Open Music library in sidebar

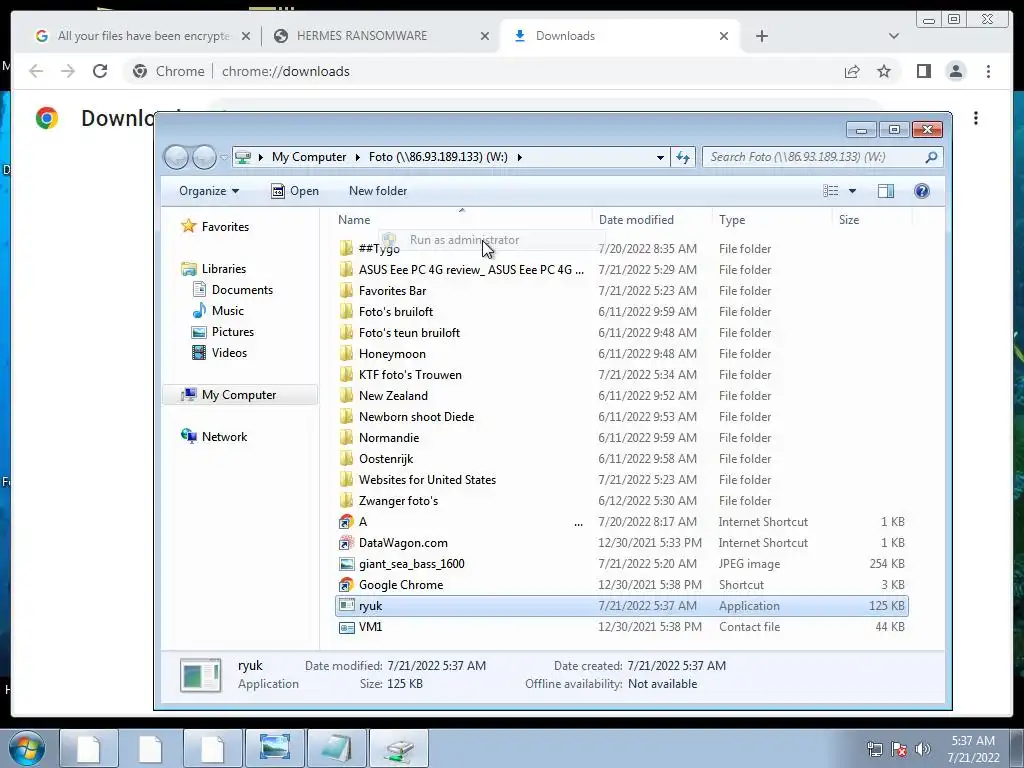[x=218, y=311]
